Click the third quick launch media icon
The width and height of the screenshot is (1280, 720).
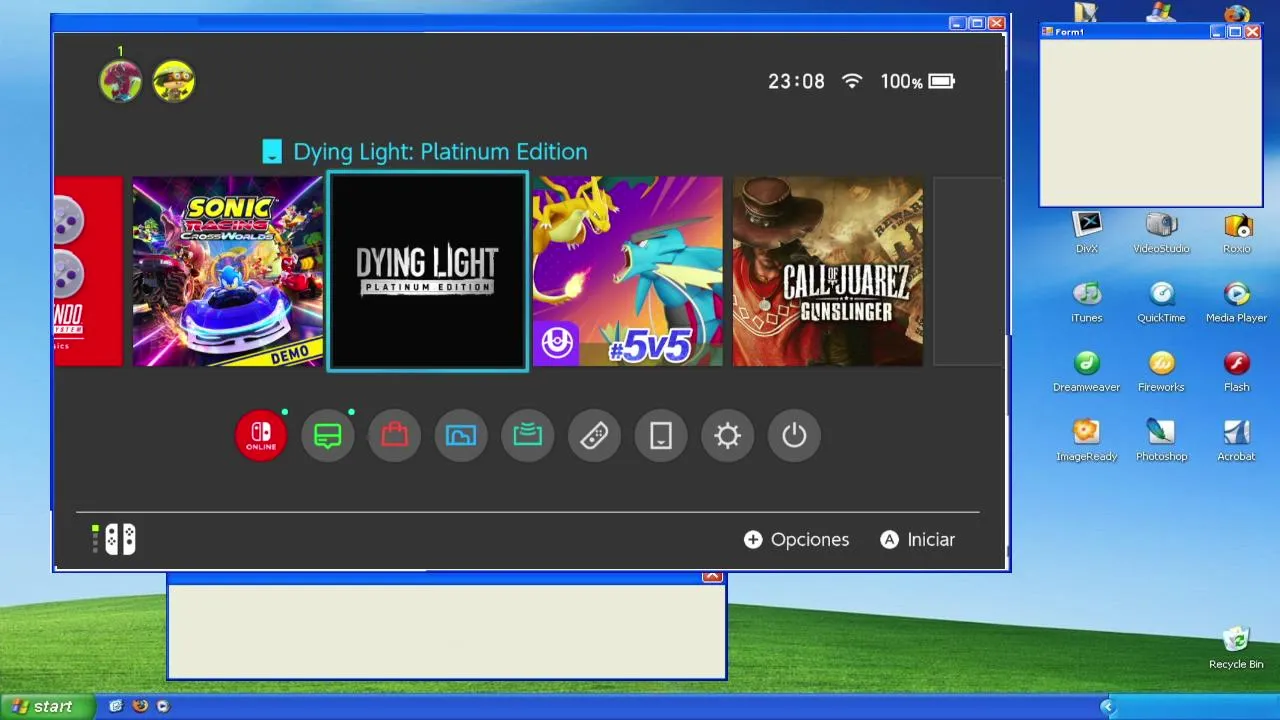tap(163, 706)
